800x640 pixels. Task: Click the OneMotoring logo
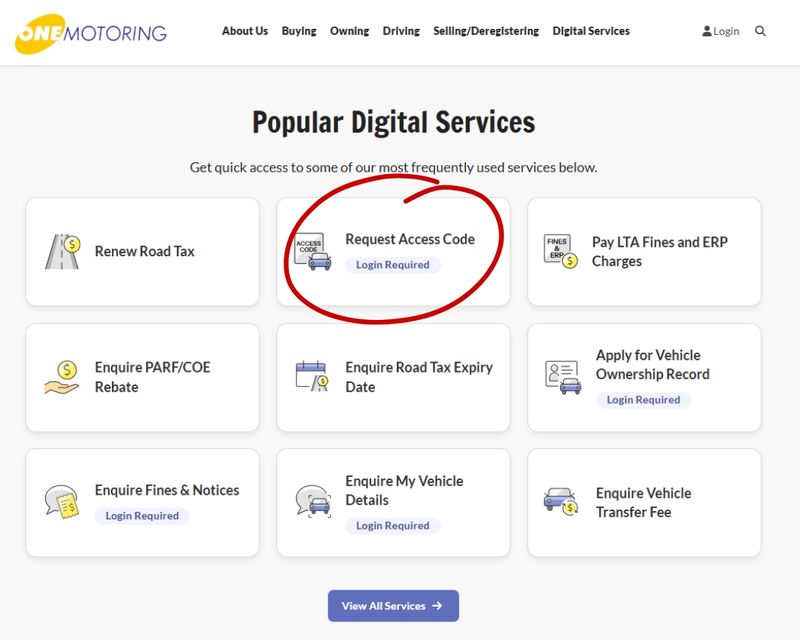click(91, 33)
